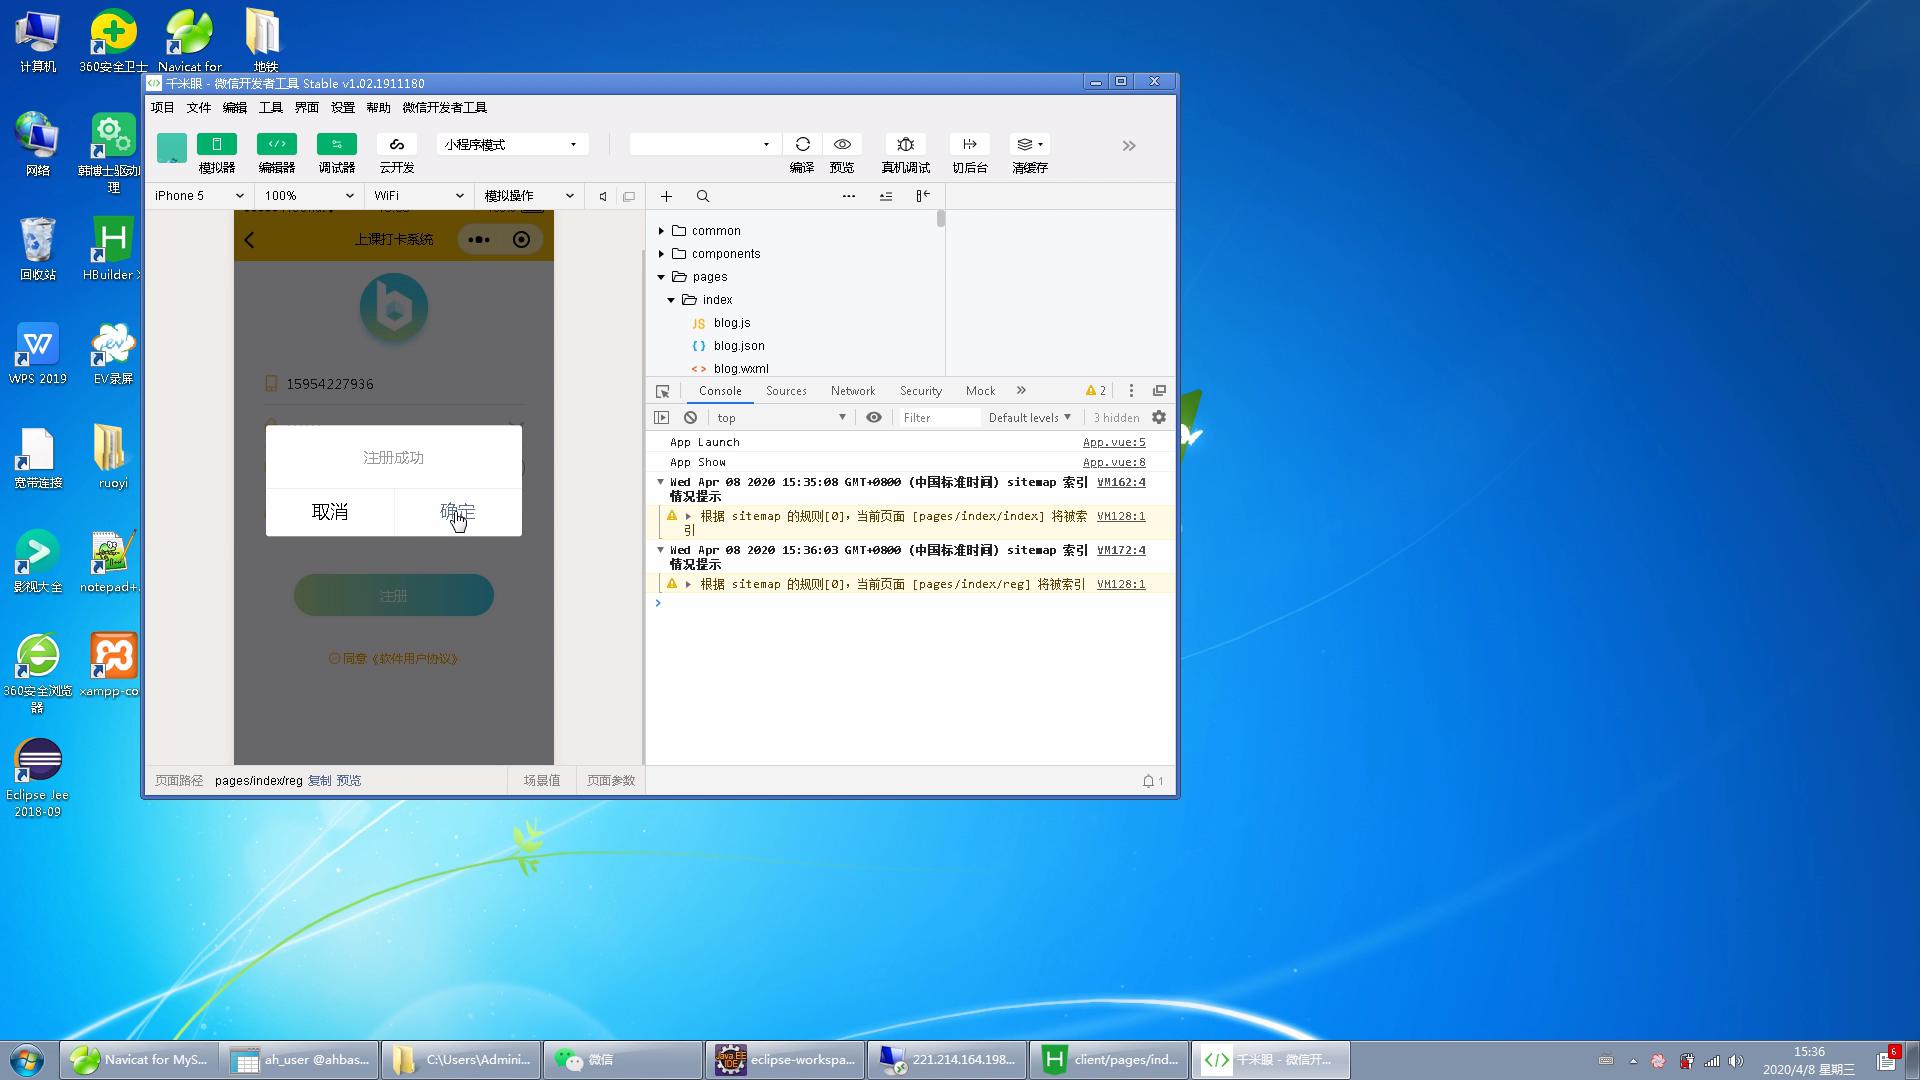Image resolution: width=1920 pixels, height=1080 pixels.
Task: Expand the common folder
Action: coord(661,231)
